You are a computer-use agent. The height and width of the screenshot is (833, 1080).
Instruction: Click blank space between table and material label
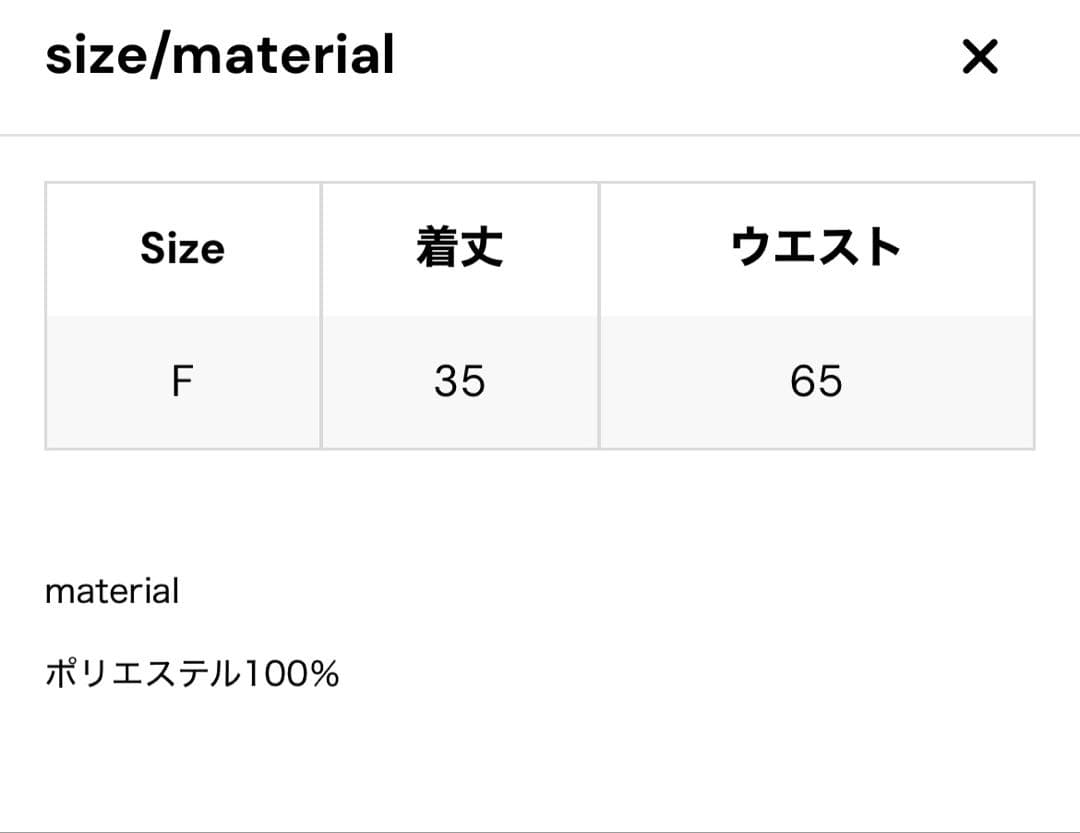(540, 510)
